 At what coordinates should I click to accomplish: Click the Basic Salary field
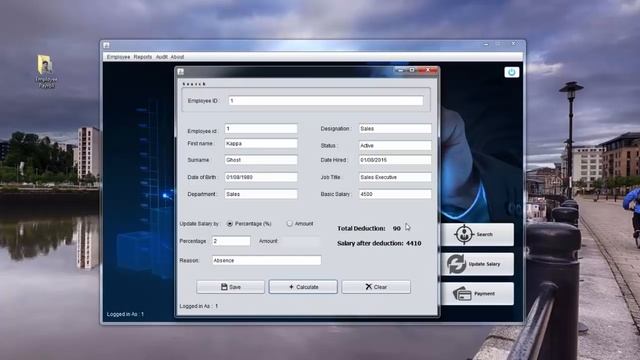(x=395, y=194)
